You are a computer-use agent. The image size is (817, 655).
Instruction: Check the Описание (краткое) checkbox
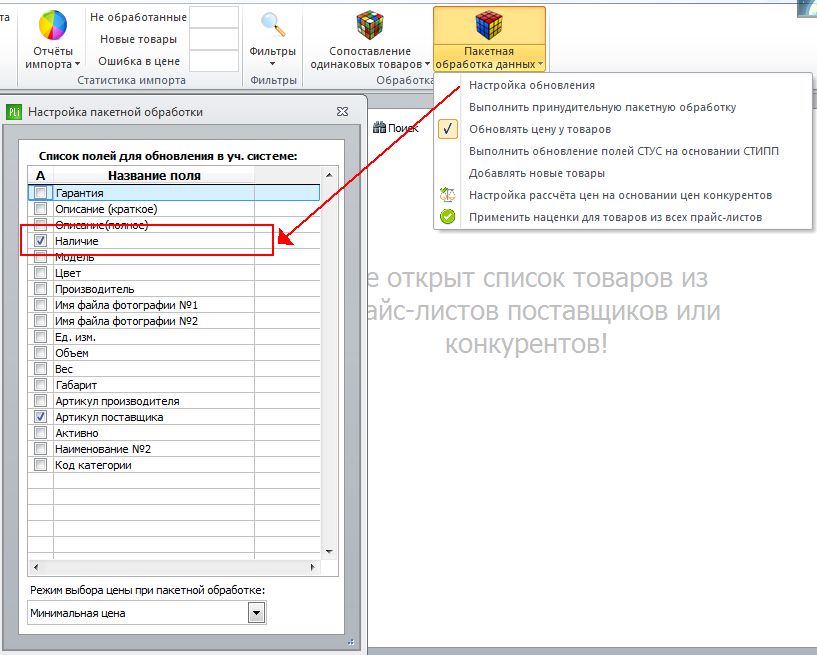click(x=40, y=208)
